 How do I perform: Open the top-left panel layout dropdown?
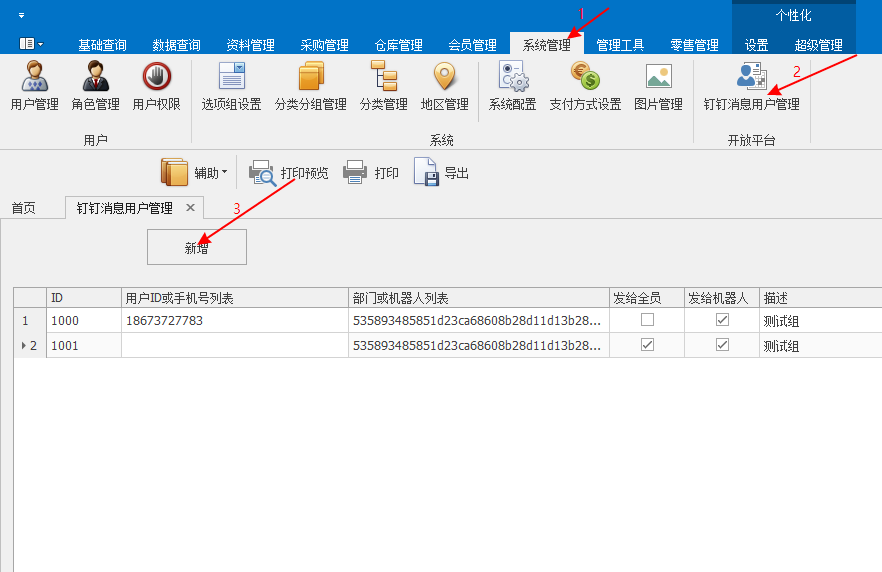(x=30, y=44)
